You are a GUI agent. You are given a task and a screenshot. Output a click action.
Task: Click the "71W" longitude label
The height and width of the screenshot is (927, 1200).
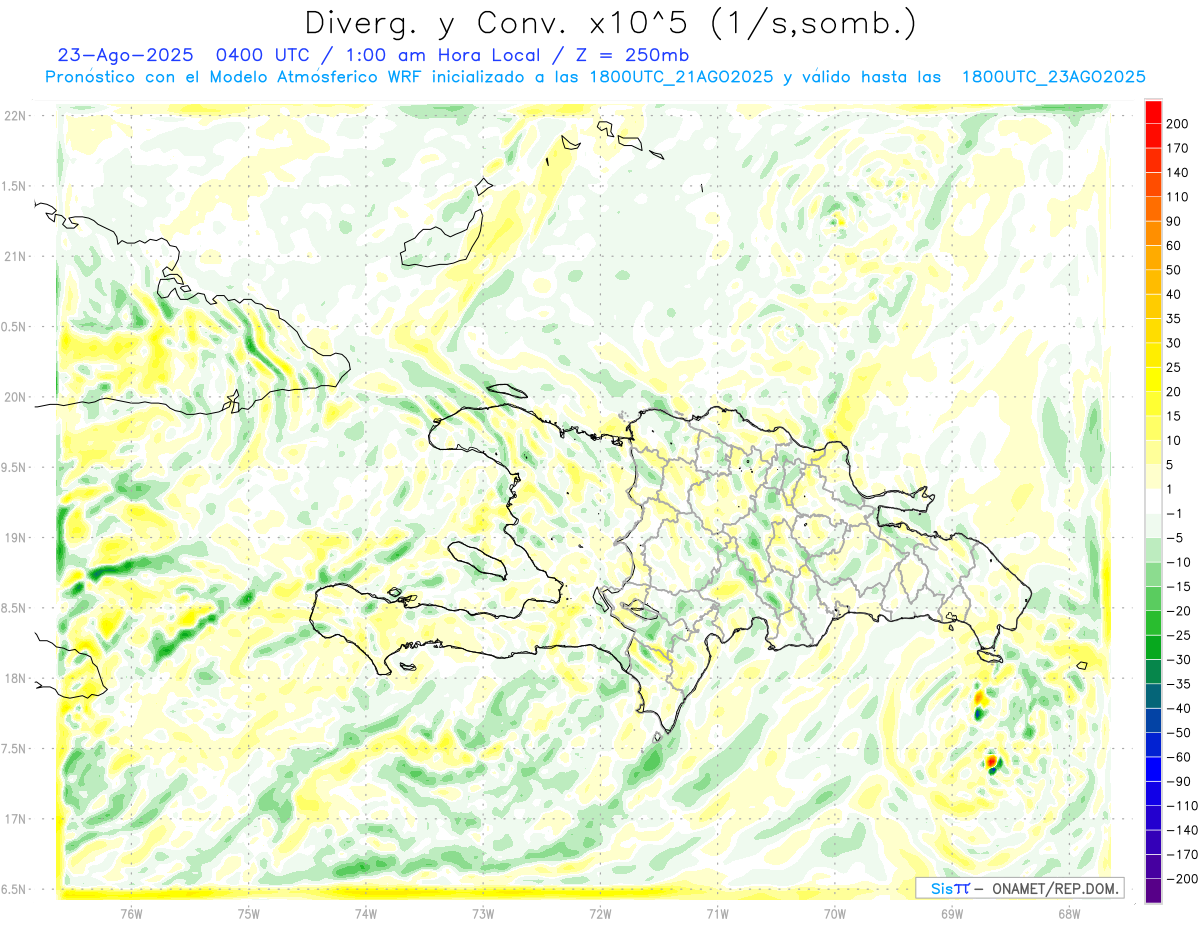717,913
